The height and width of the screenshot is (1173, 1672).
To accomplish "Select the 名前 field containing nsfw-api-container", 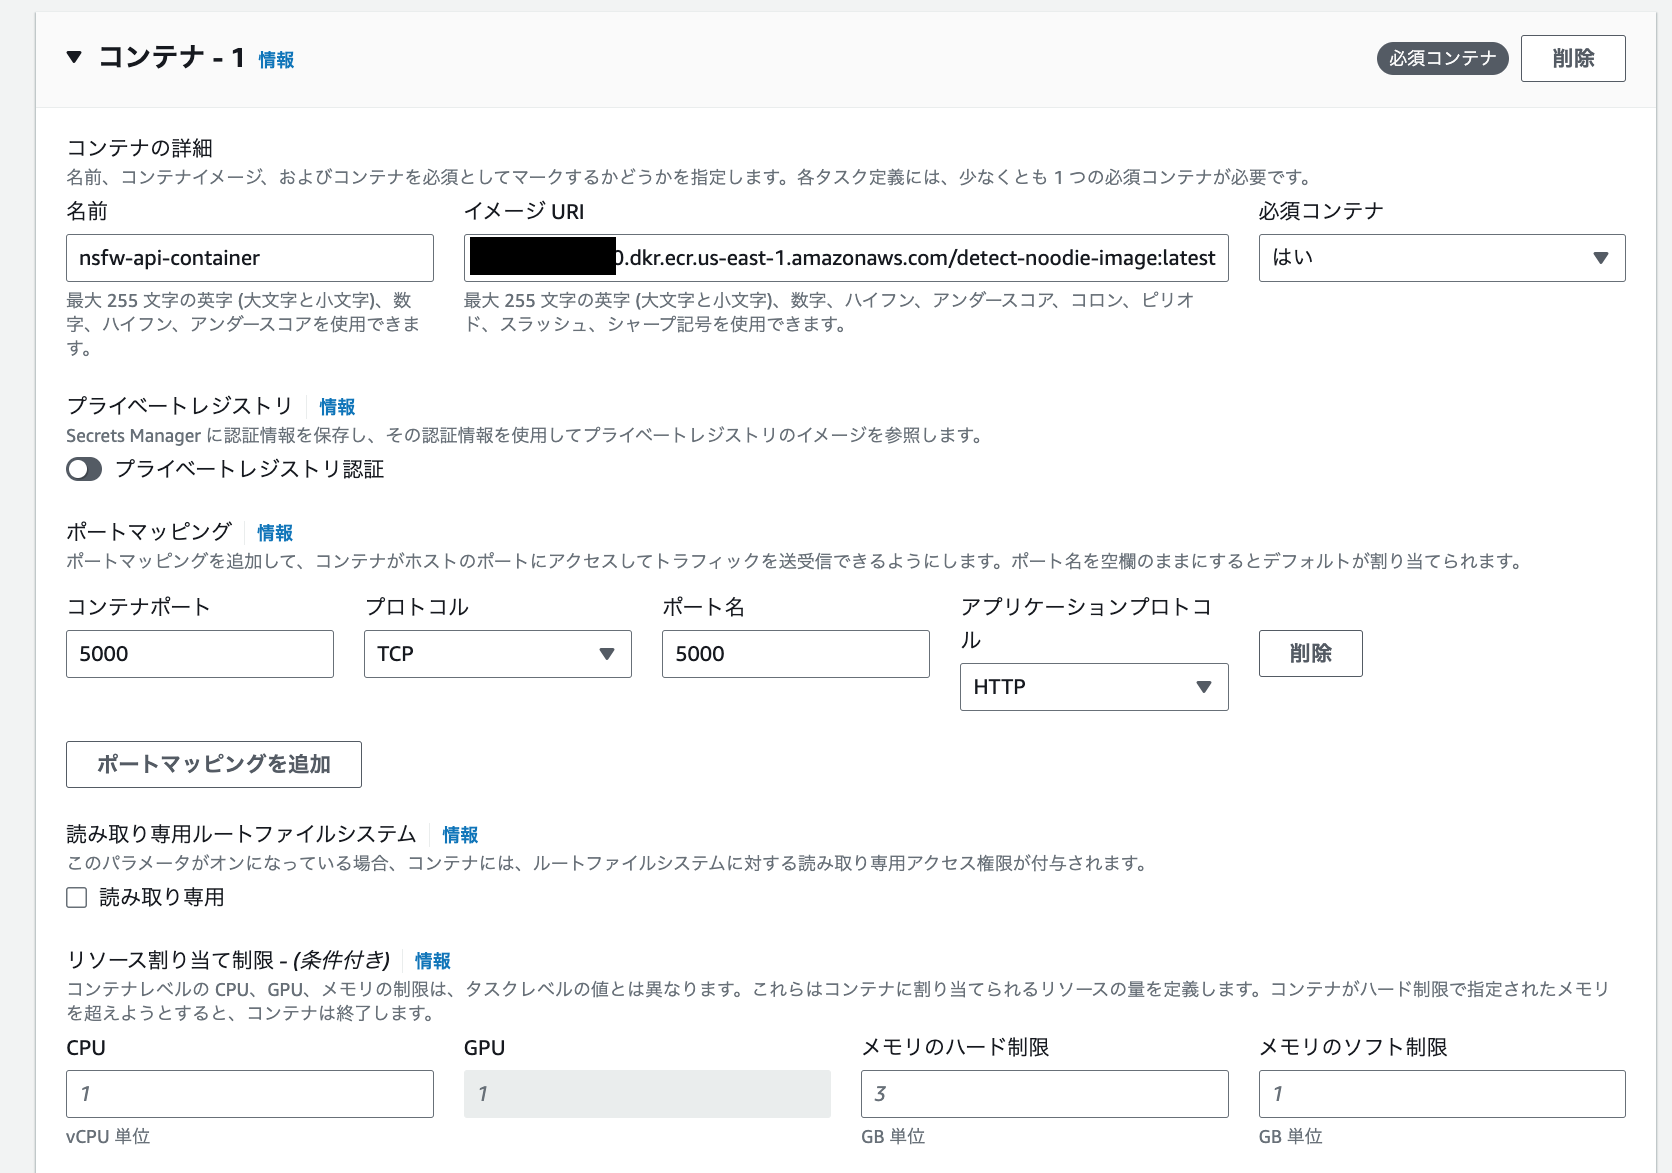I will (249, 257).
